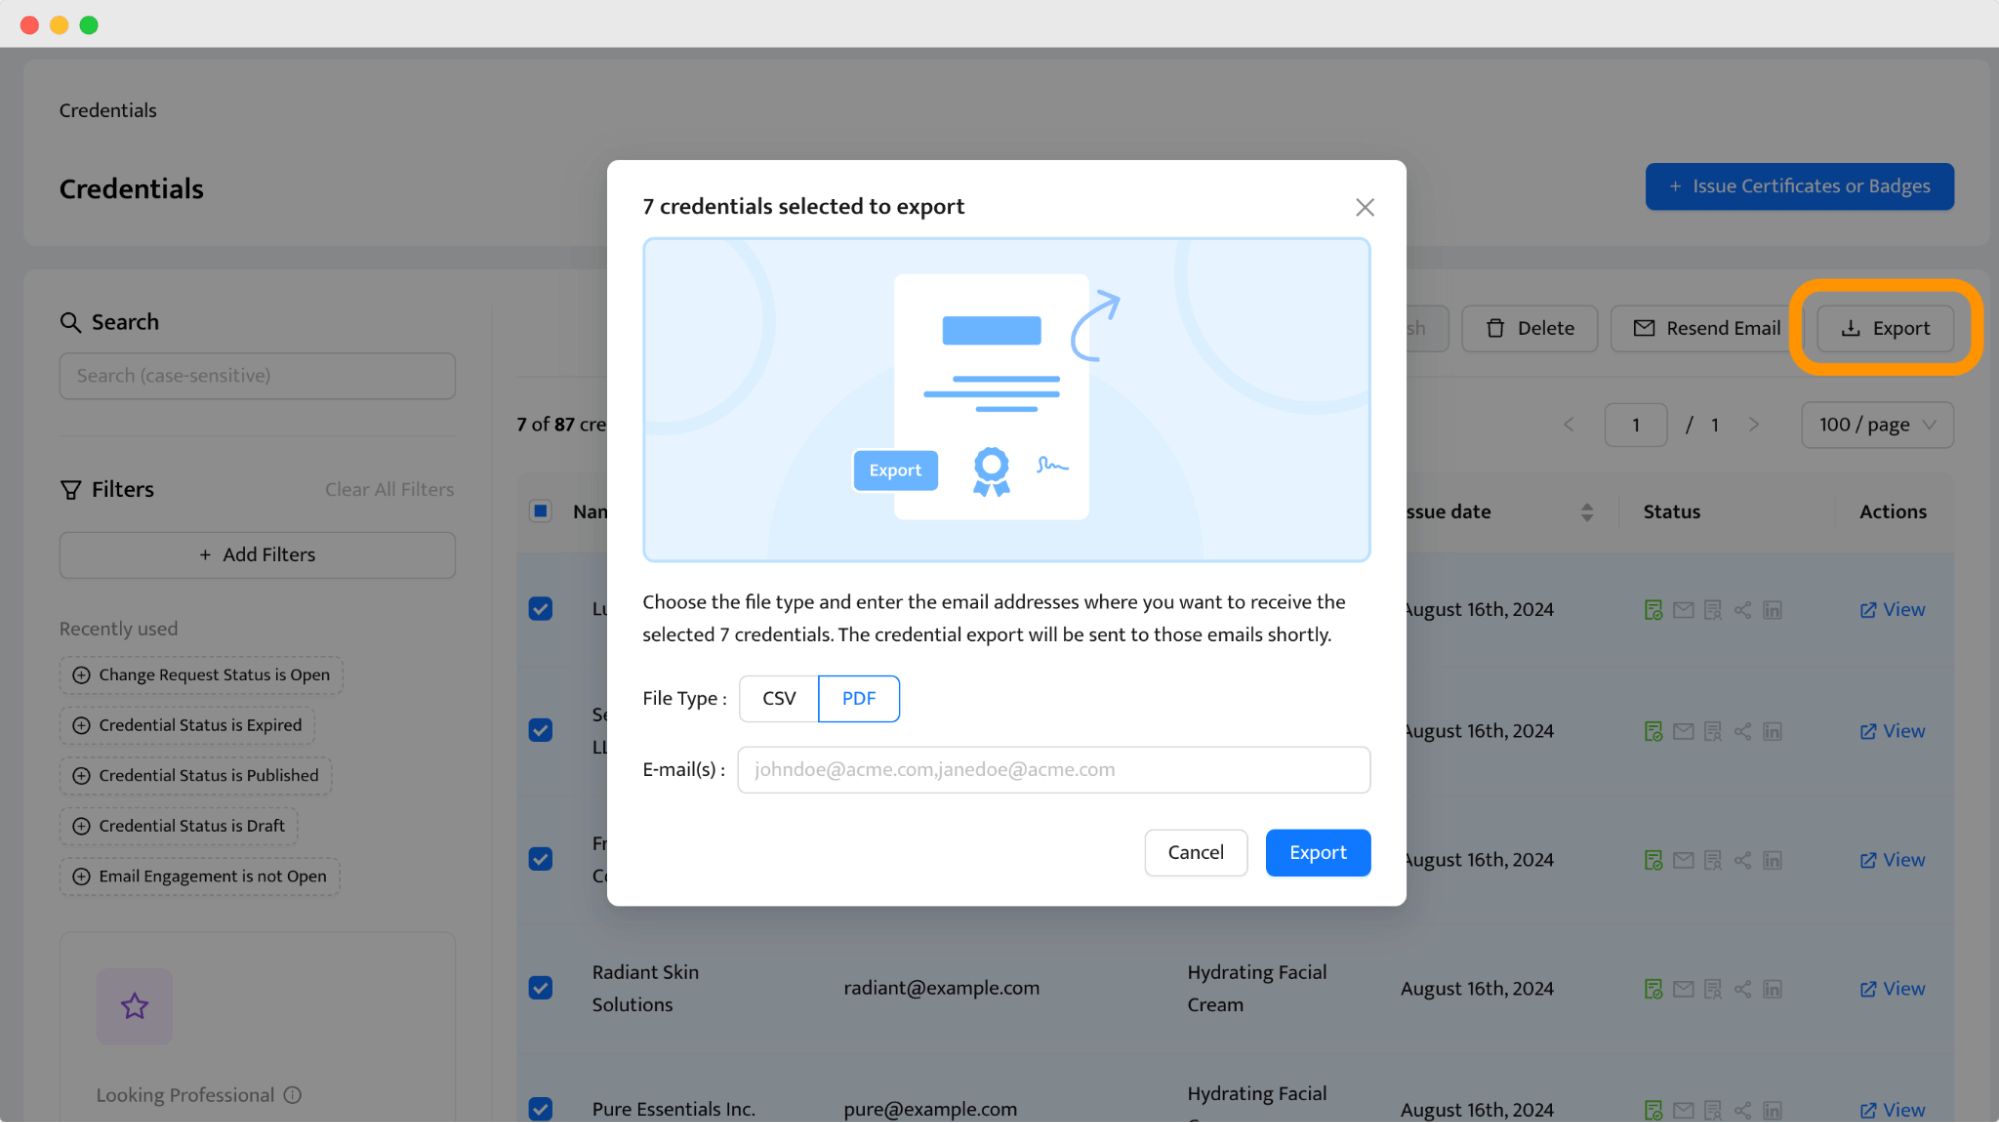Select PDF file type

[859, 698]
